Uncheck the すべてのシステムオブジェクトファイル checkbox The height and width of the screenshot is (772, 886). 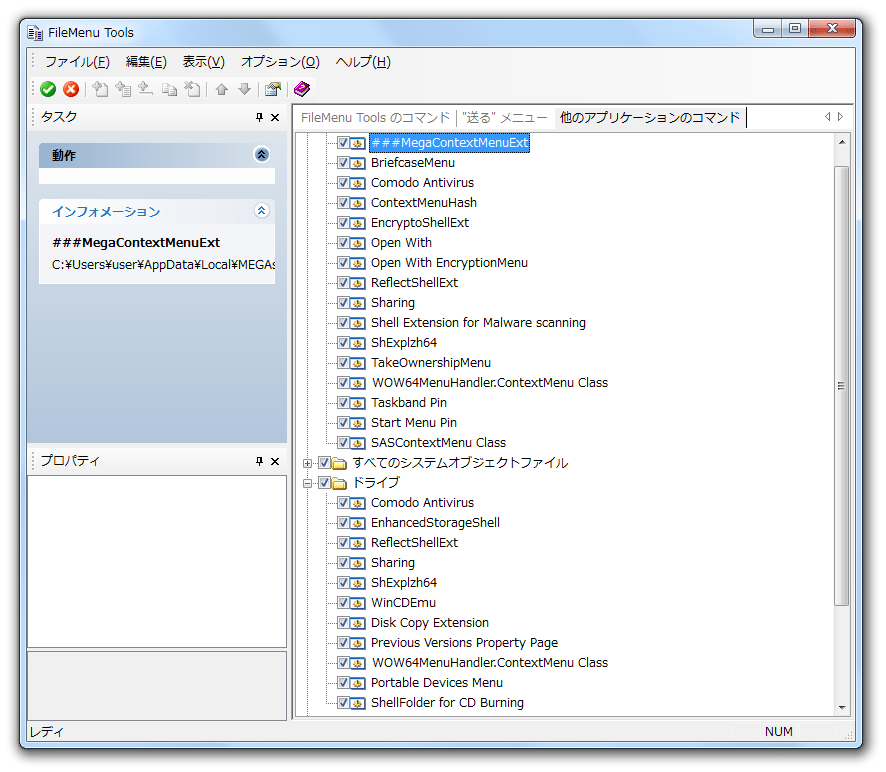[324, 463]
